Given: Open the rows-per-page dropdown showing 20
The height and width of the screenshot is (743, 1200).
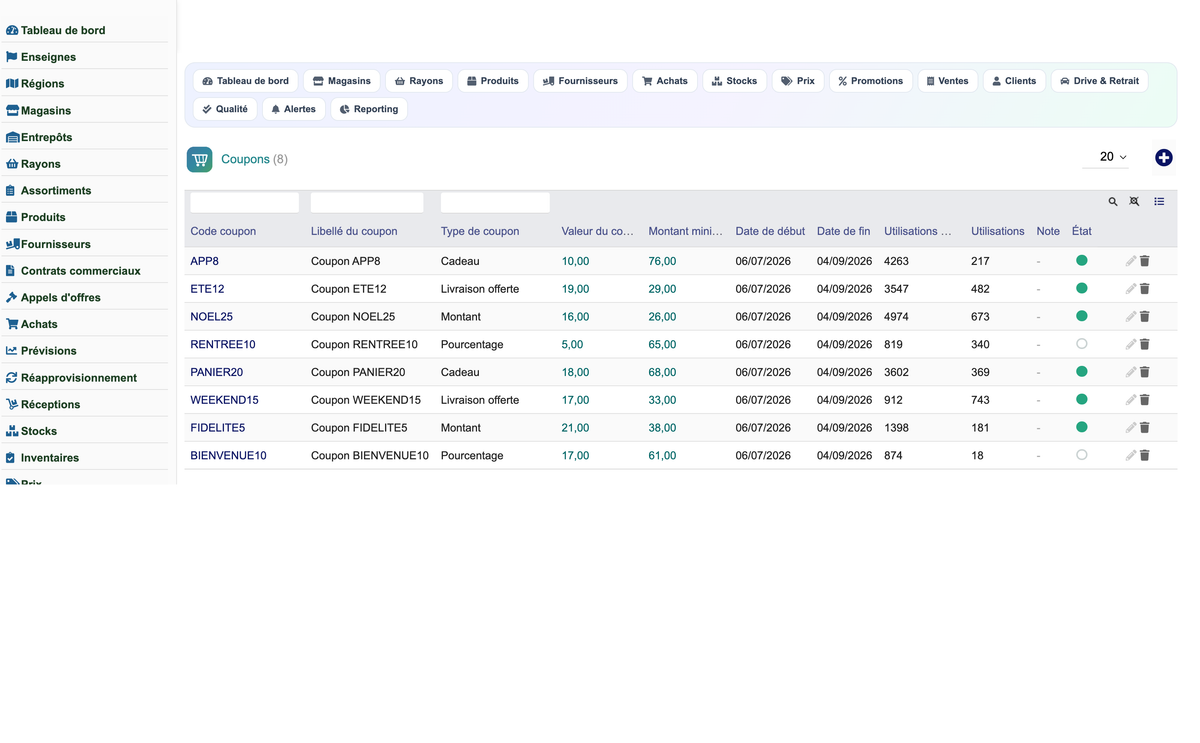Looking at the screenshot, I should click(x=1107, y=157).
